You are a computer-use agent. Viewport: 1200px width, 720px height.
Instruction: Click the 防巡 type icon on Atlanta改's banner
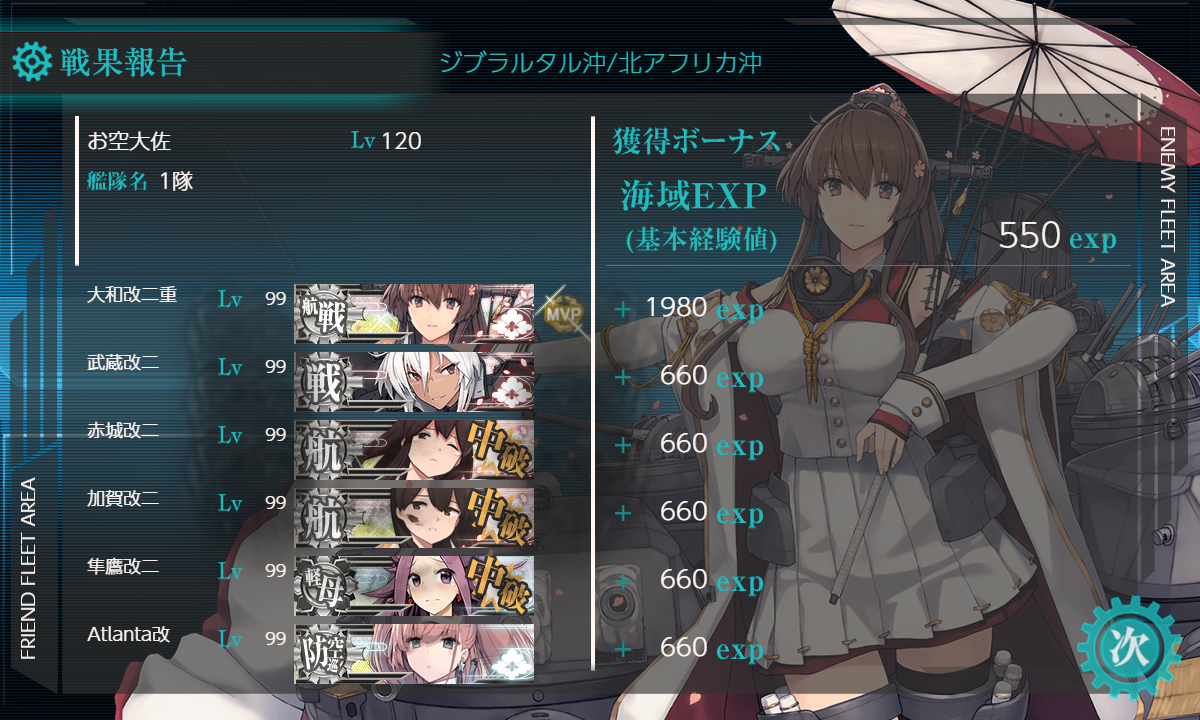tap(325, 654)
